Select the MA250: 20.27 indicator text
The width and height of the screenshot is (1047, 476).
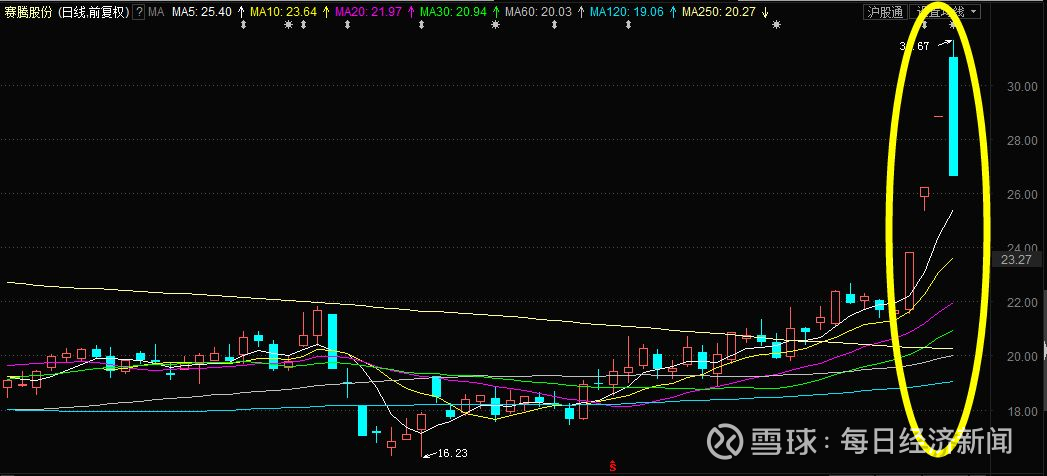pos(717,12)
